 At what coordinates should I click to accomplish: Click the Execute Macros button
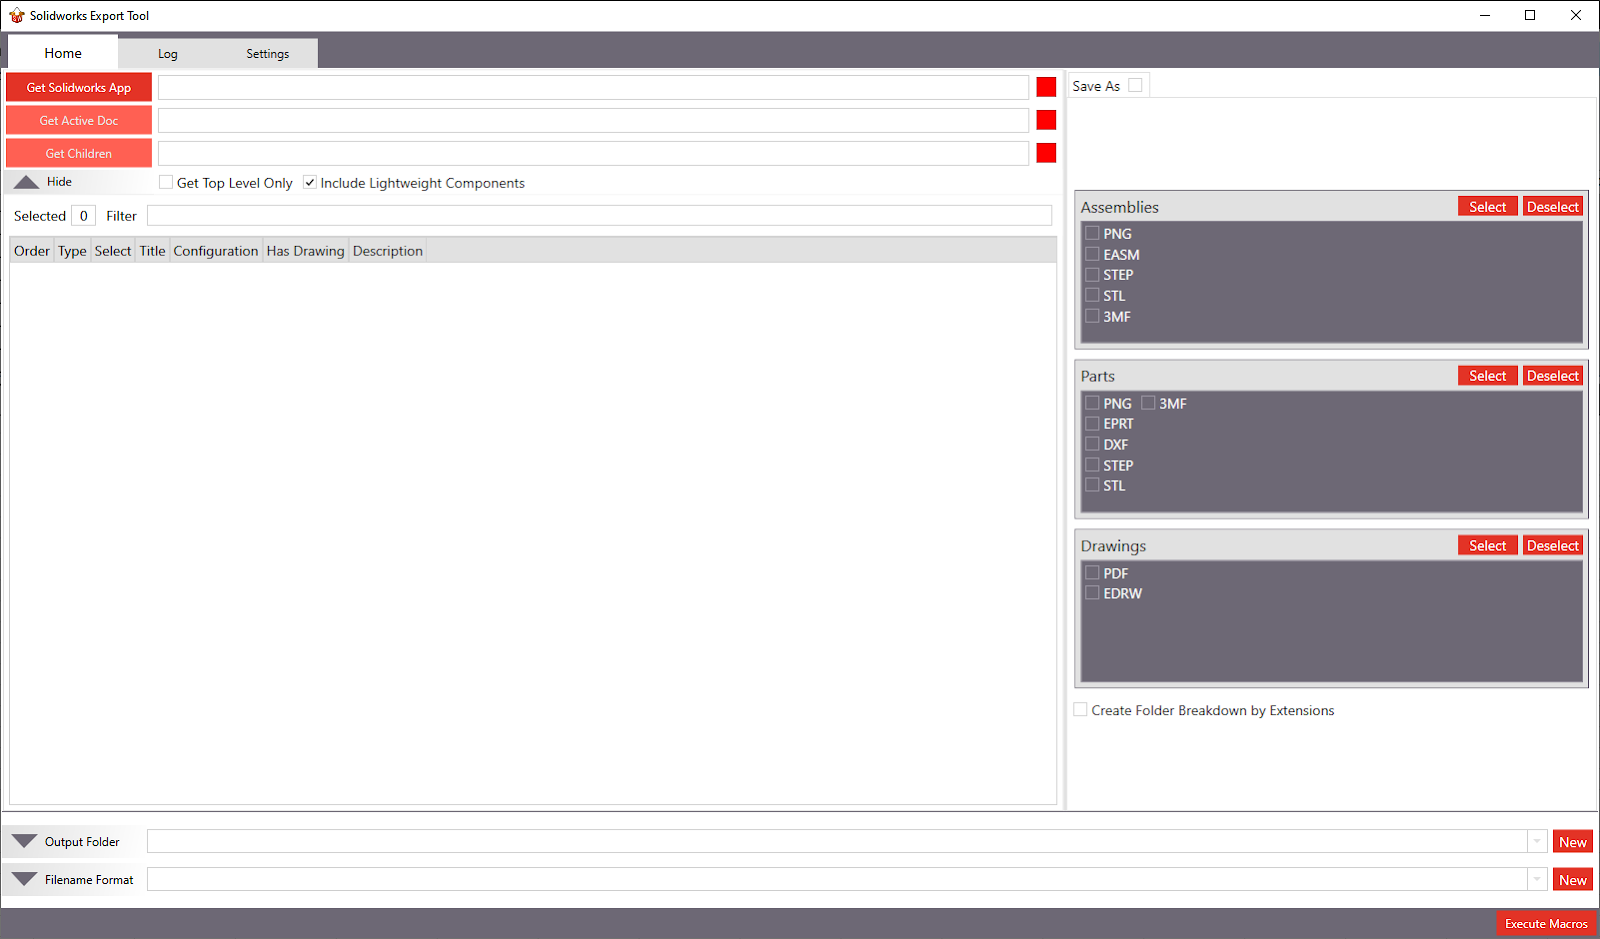pos(1545,924)
